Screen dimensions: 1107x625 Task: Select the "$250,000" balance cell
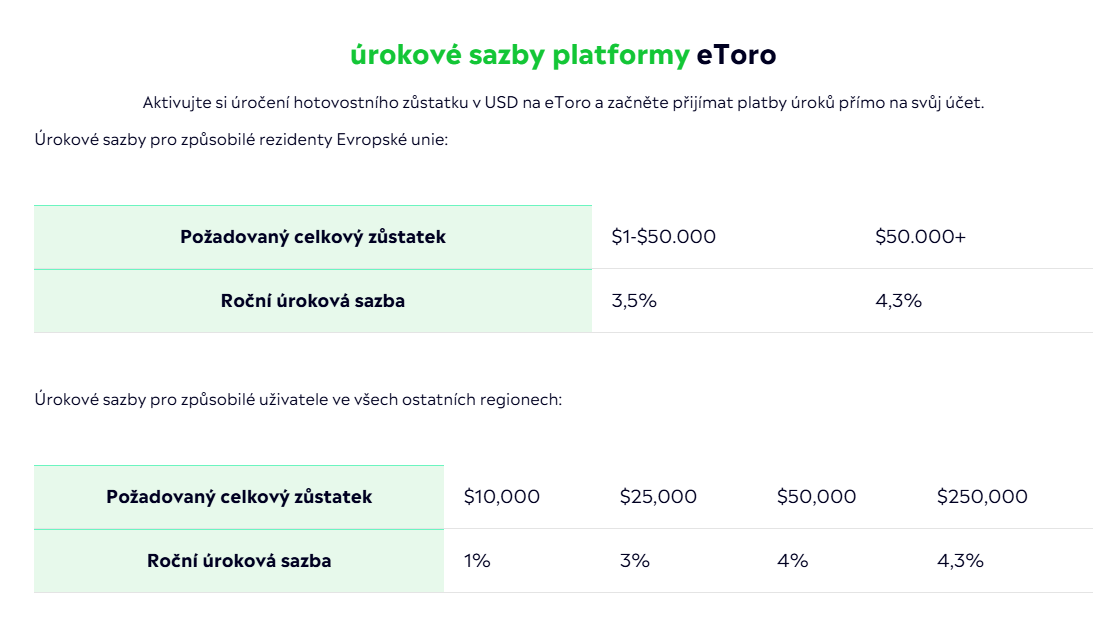tap(982, 497)
